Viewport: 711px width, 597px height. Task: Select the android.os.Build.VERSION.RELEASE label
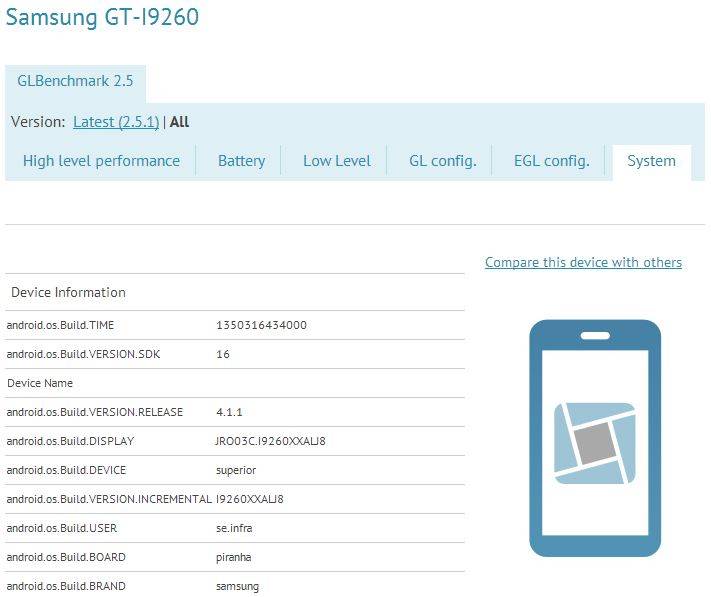(x=95, y=412)
